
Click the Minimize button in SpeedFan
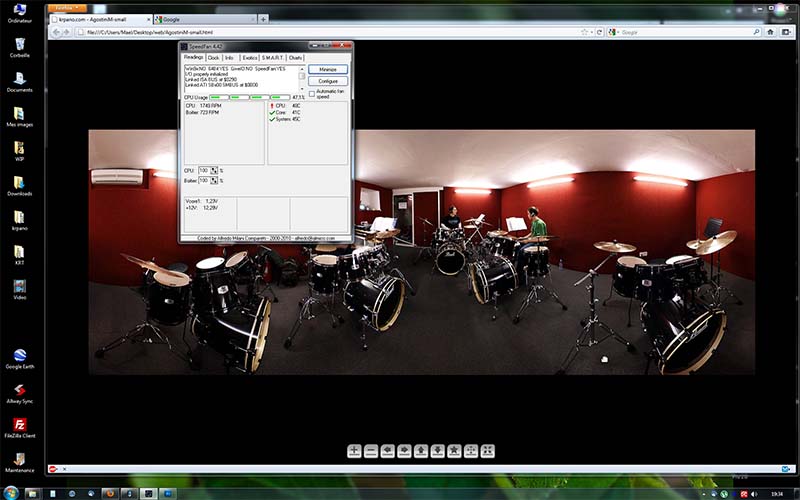327,70
